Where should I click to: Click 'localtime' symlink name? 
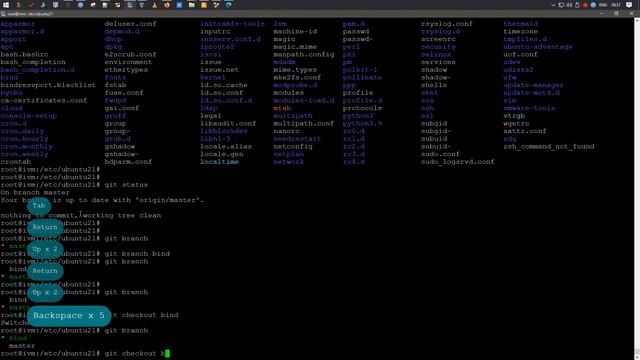pos(220,162)
